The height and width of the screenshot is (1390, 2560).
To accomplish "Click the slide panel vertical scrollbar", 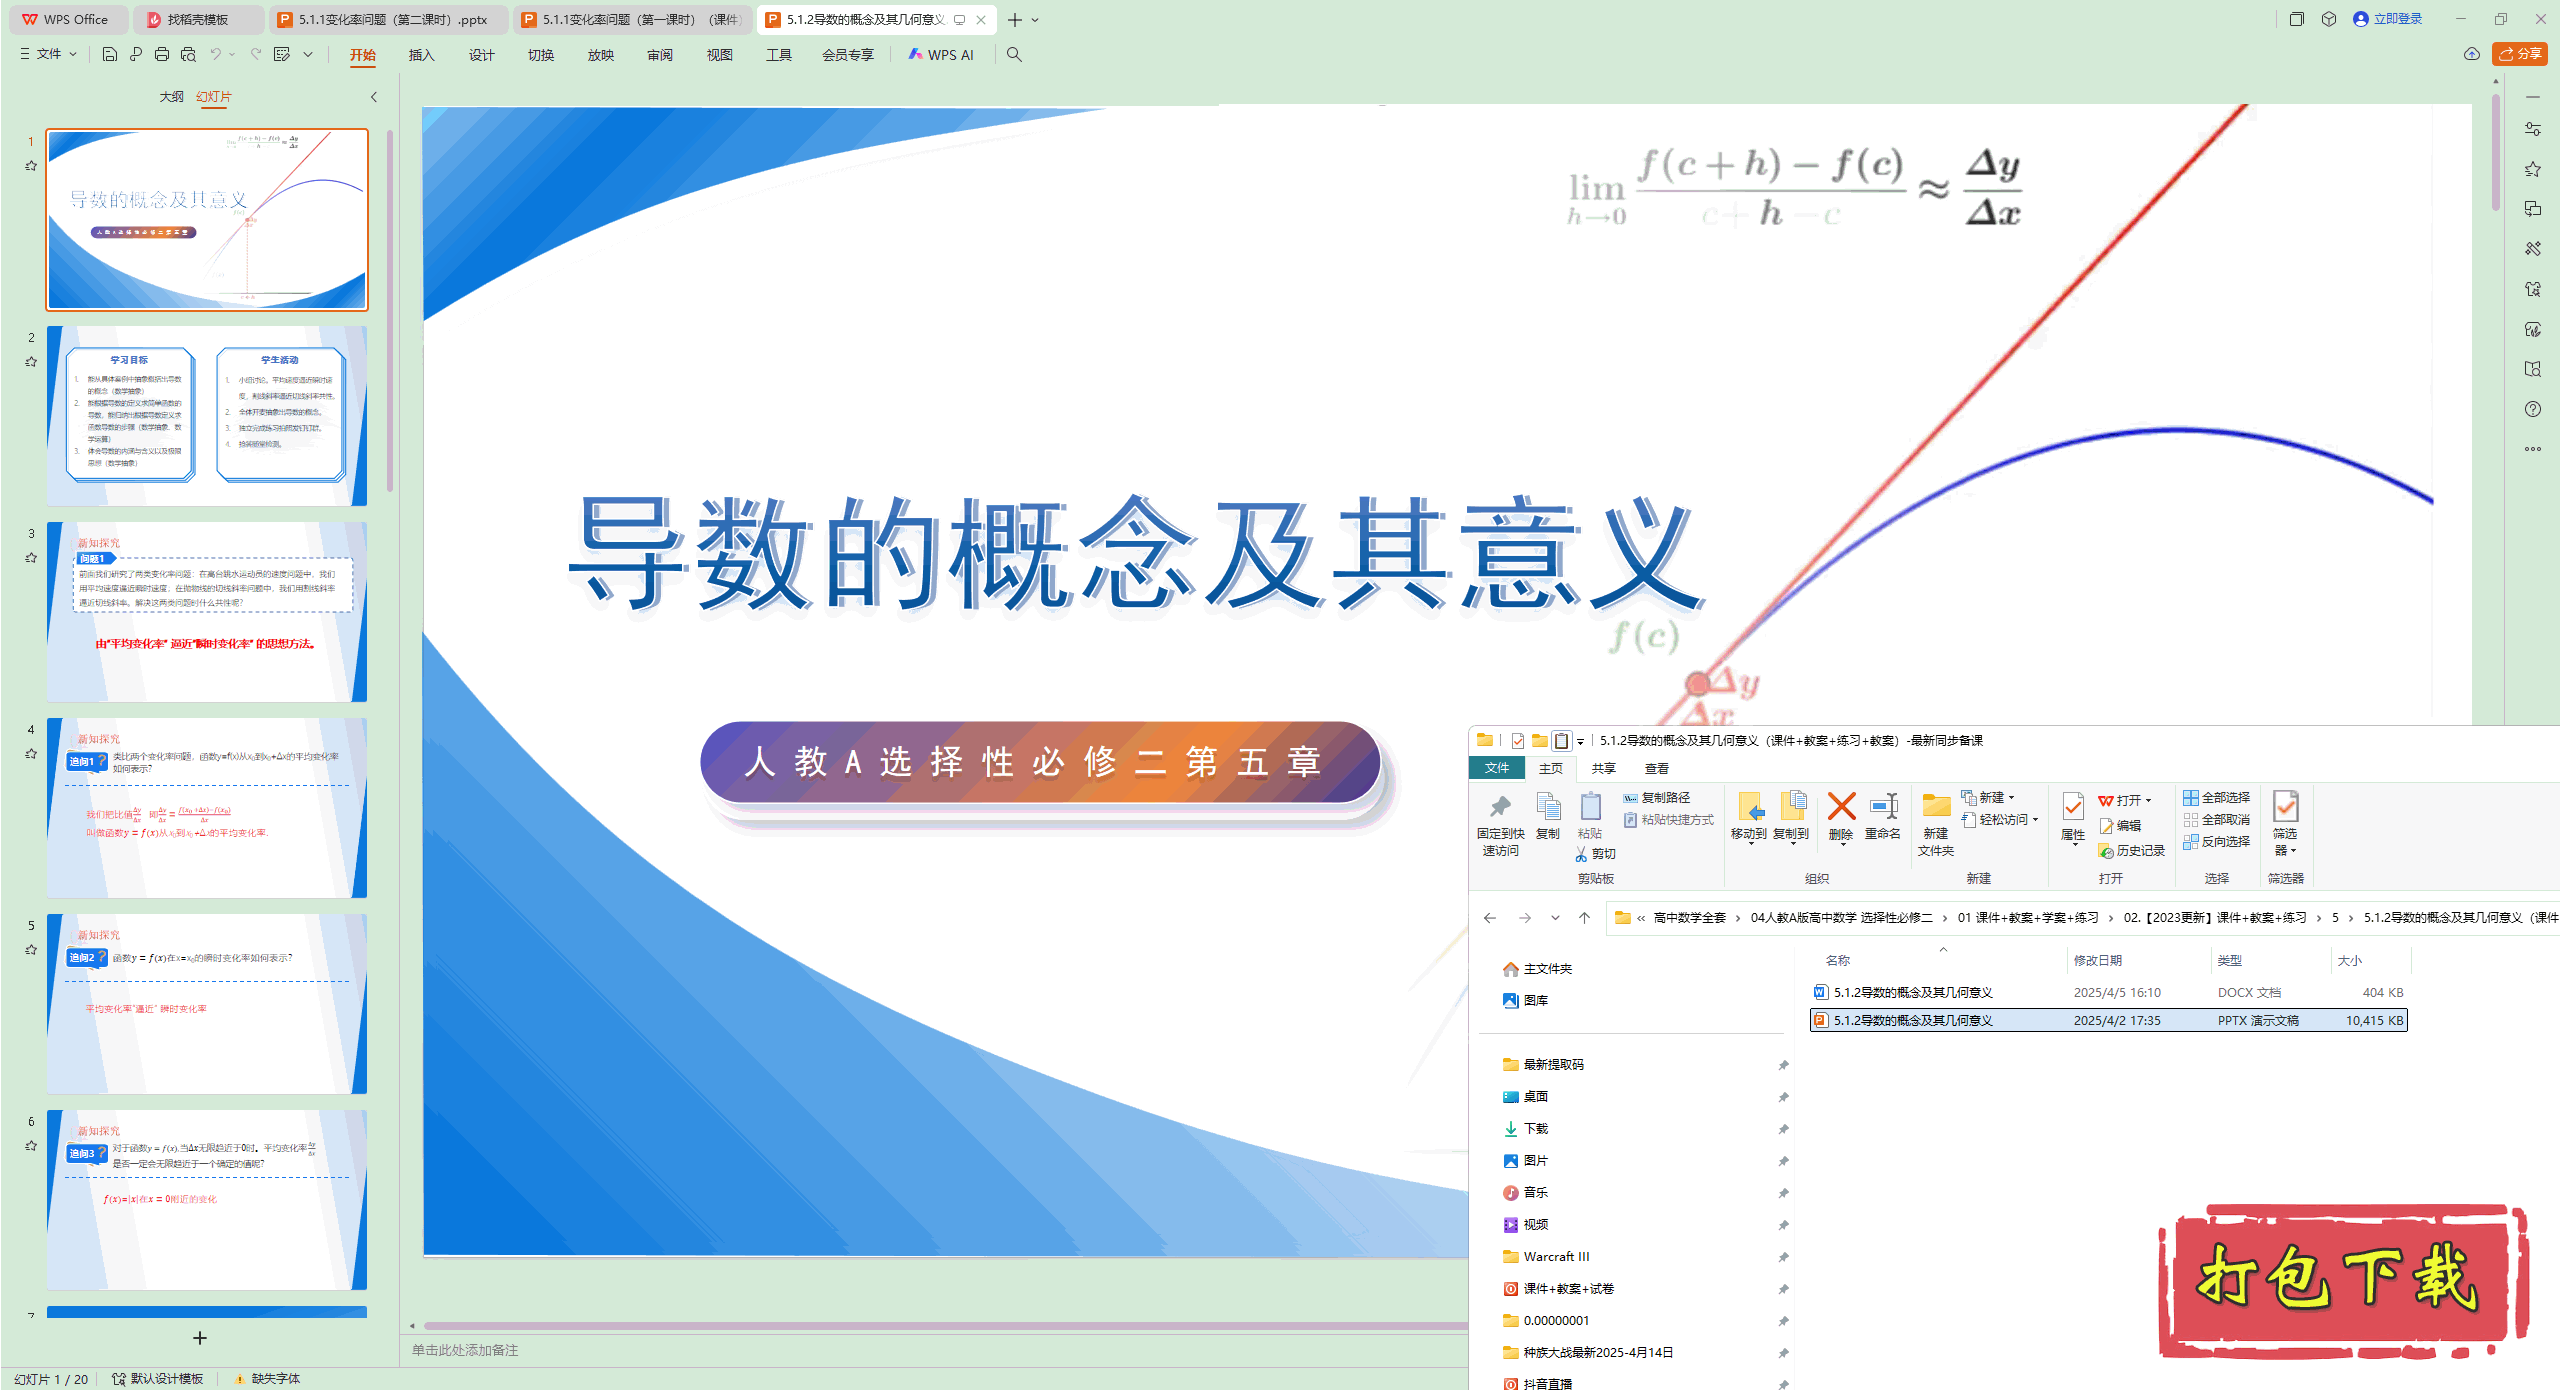I will coord(390,310).
